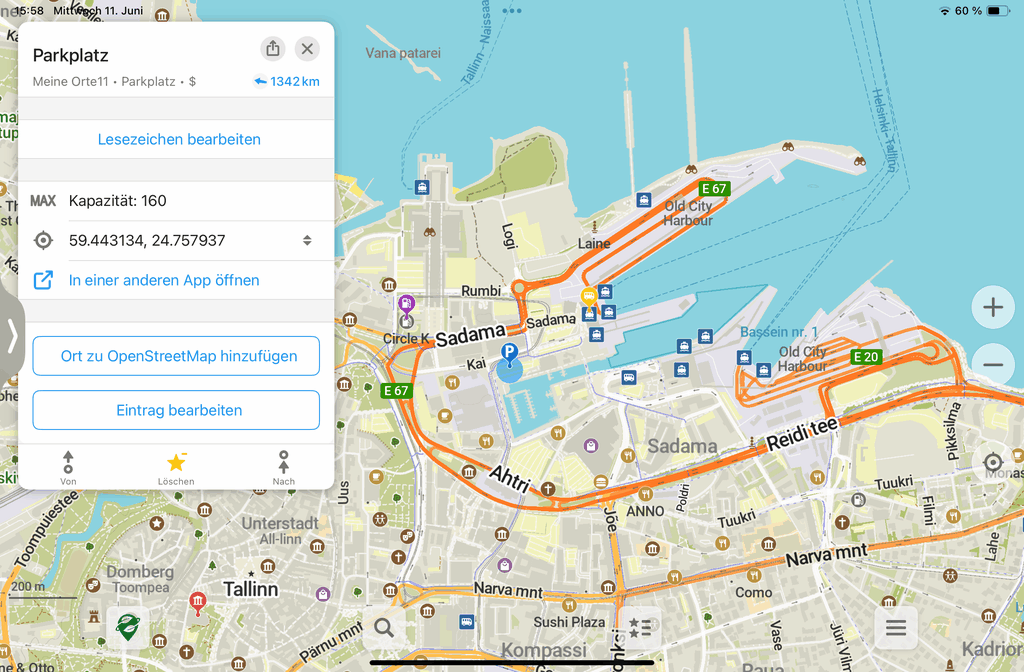Open Lesezeichen bearbeiten
1024x672 pixels.
tap(179, 139)
